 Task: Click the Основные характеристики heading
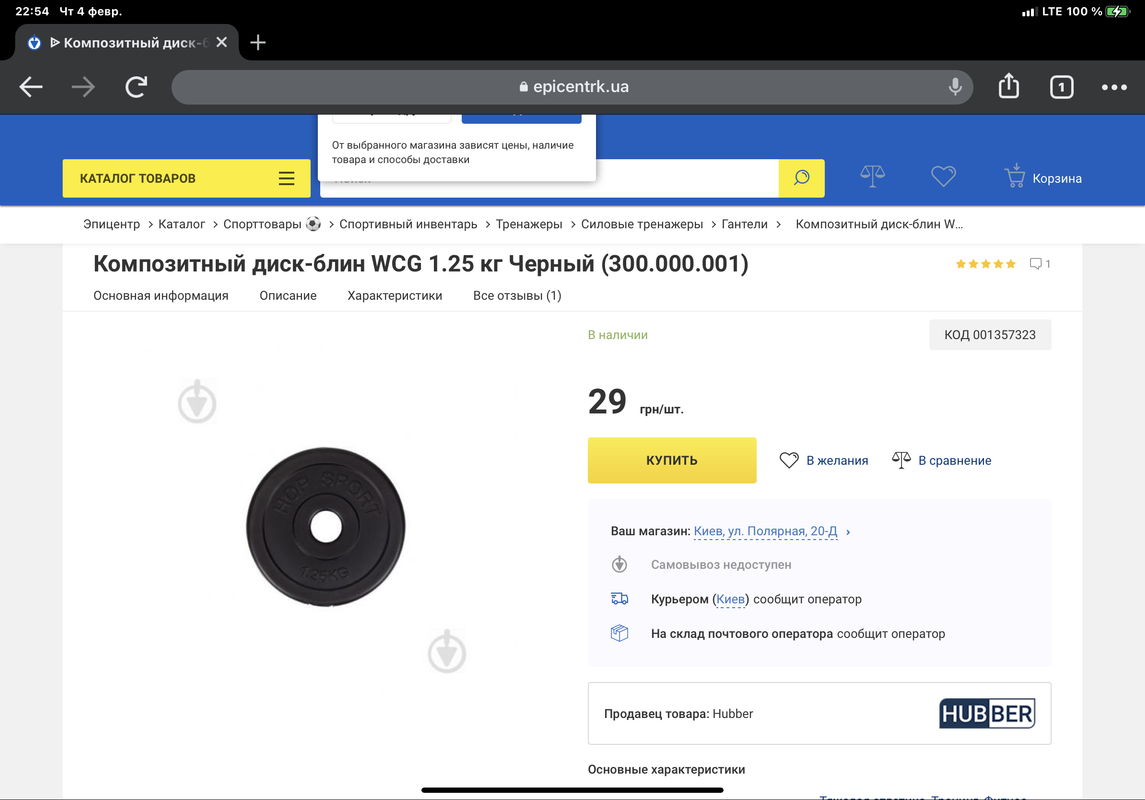point(667,769)
